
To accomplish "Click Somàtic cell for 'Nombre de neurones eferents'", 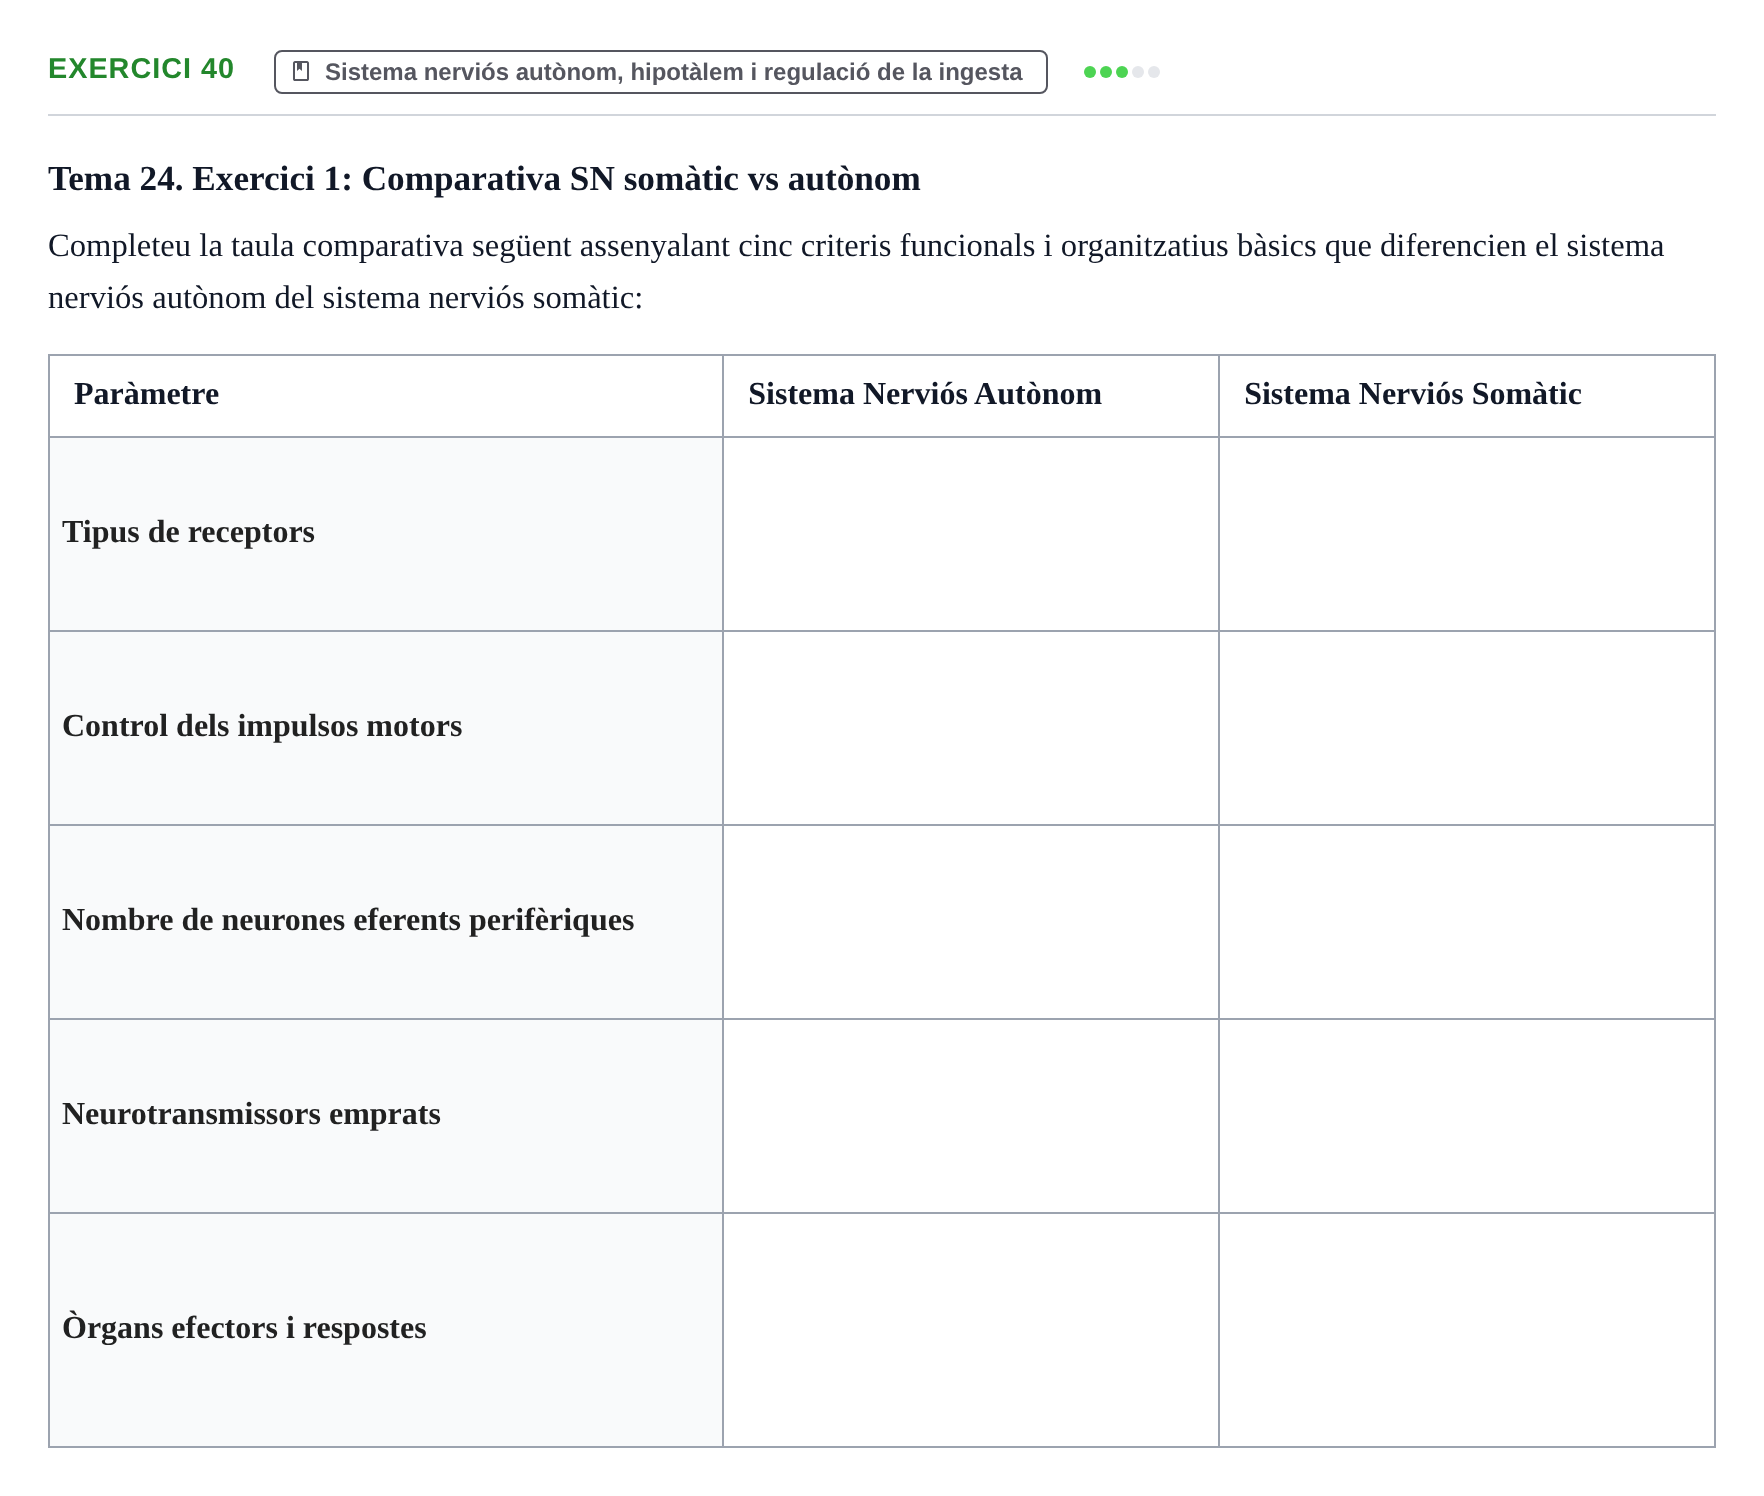I will click(x=1467, y=922).
